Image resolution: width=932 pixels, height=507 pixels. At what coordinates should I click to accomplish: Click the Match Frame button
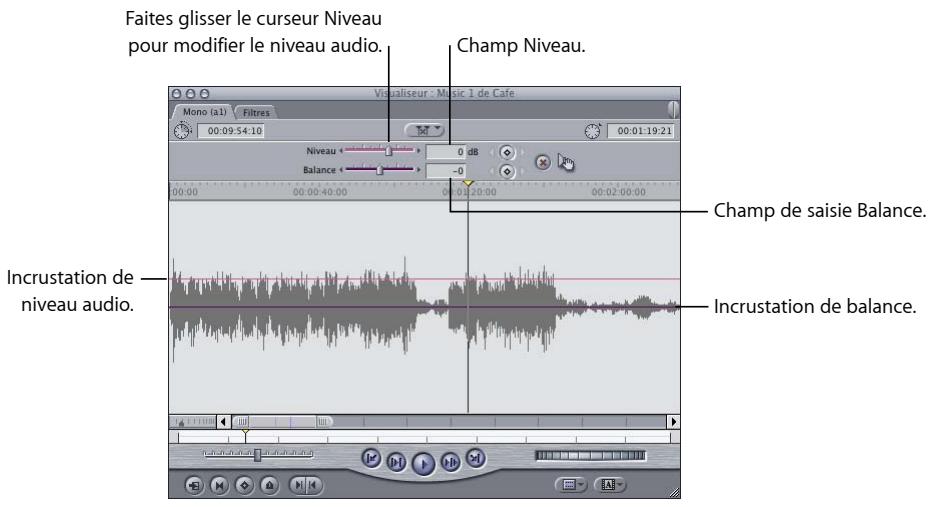pos(194,486)
